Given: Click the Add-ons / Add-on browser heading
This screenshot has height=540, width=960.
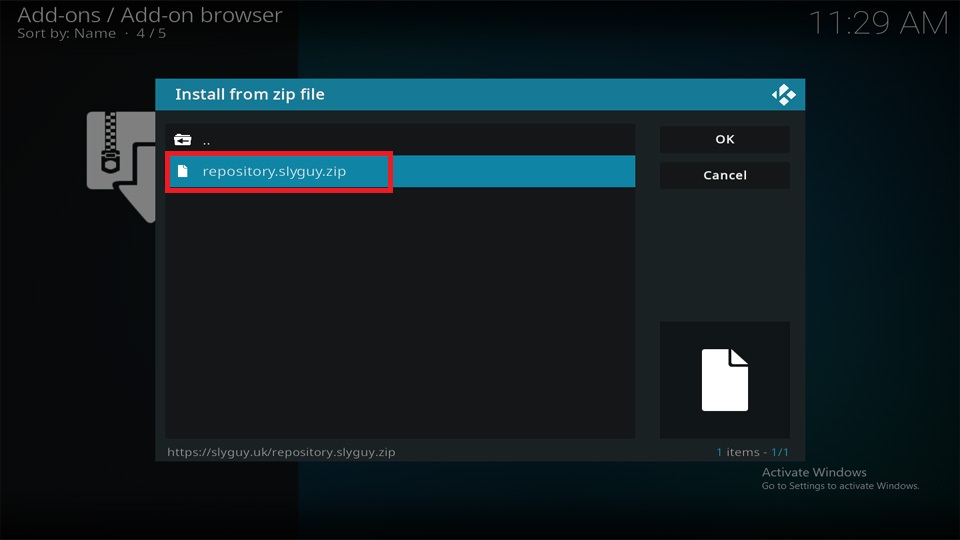Looking at the screenshot, I should pyautogui.click(x=150, y=15).
